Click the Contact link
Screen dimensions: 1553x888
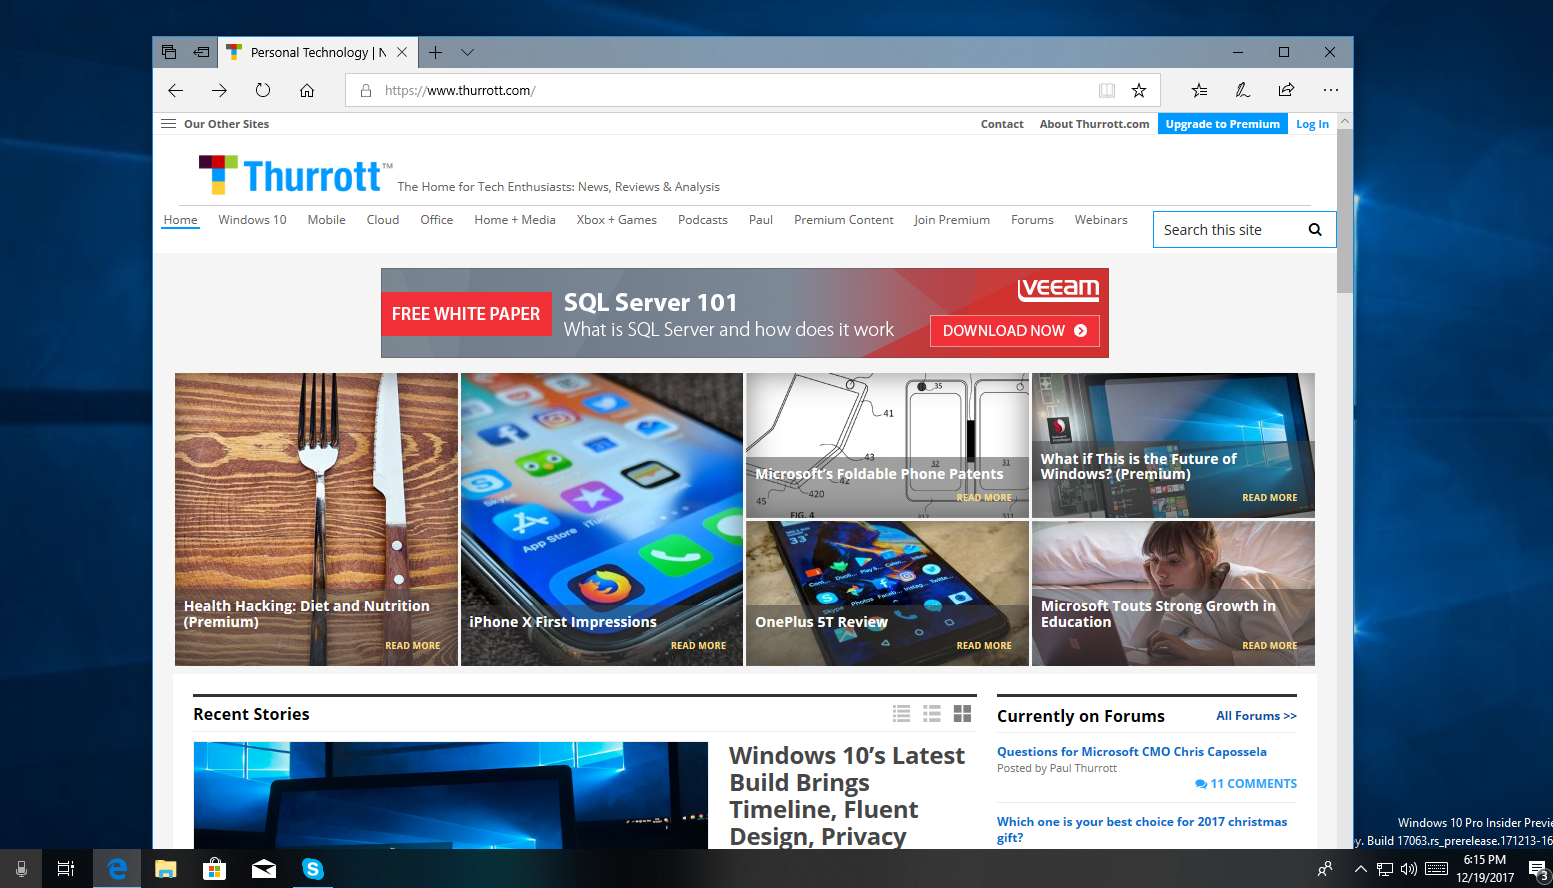click(1002, 124)
